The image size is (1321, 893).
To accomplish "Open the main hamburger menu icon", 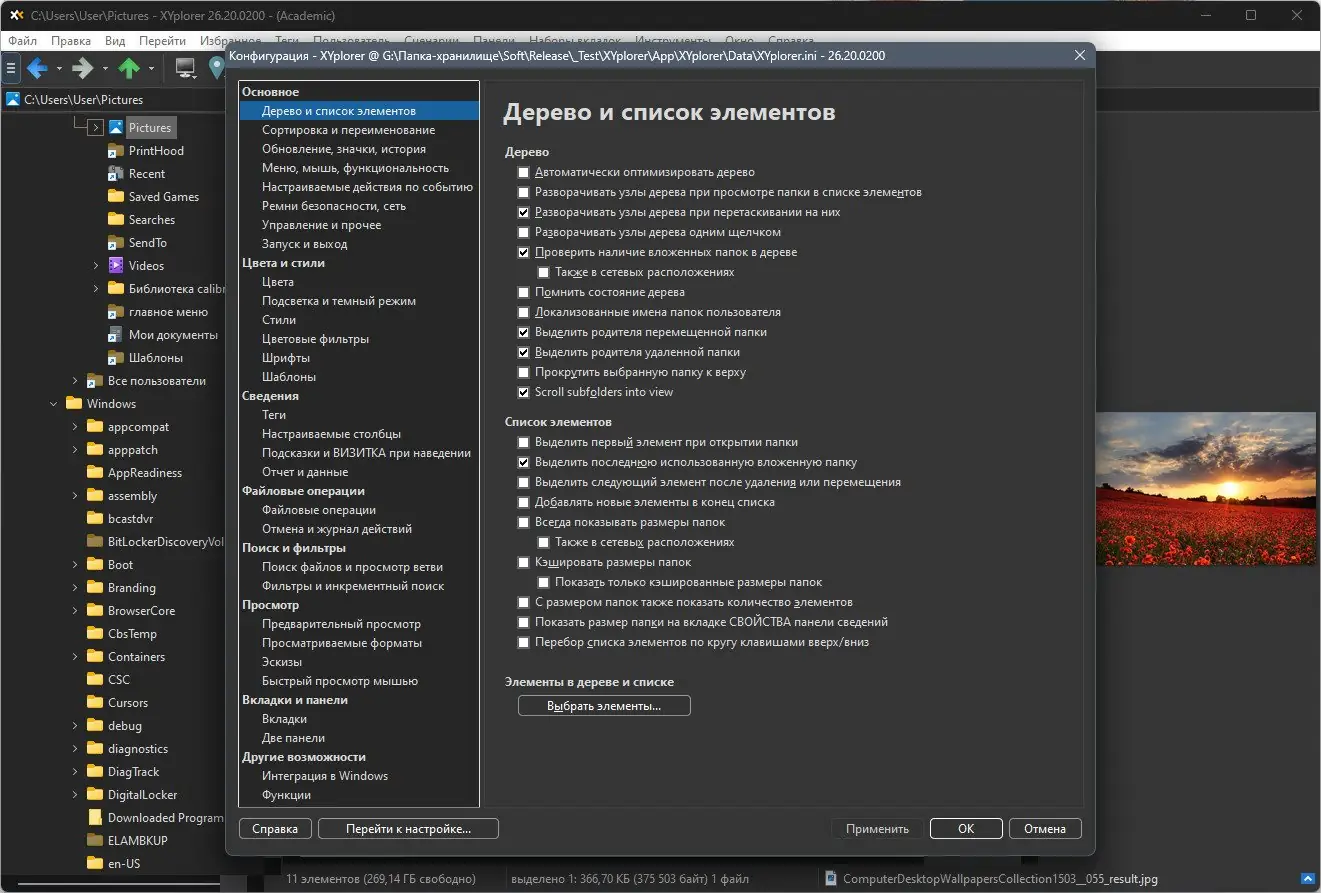I will coord(11,68).
